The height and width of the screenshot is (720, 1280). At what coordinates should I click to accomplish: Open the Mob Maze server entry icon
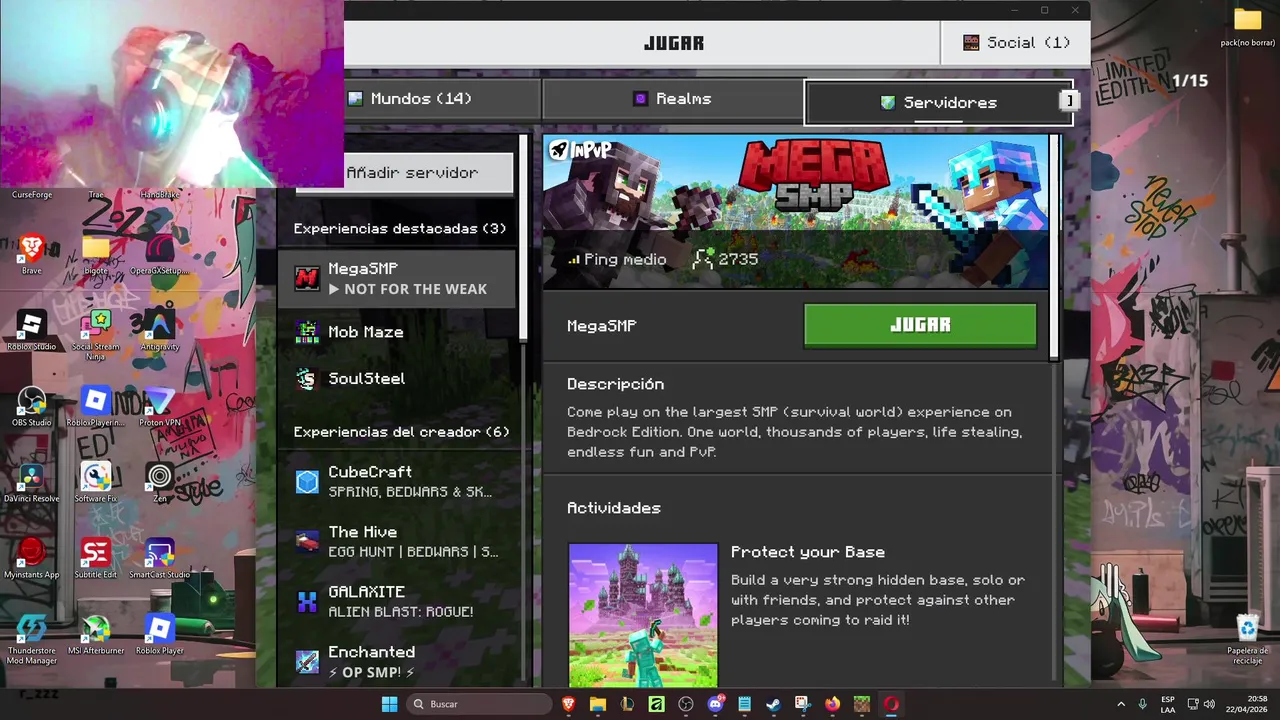(307, 332)
